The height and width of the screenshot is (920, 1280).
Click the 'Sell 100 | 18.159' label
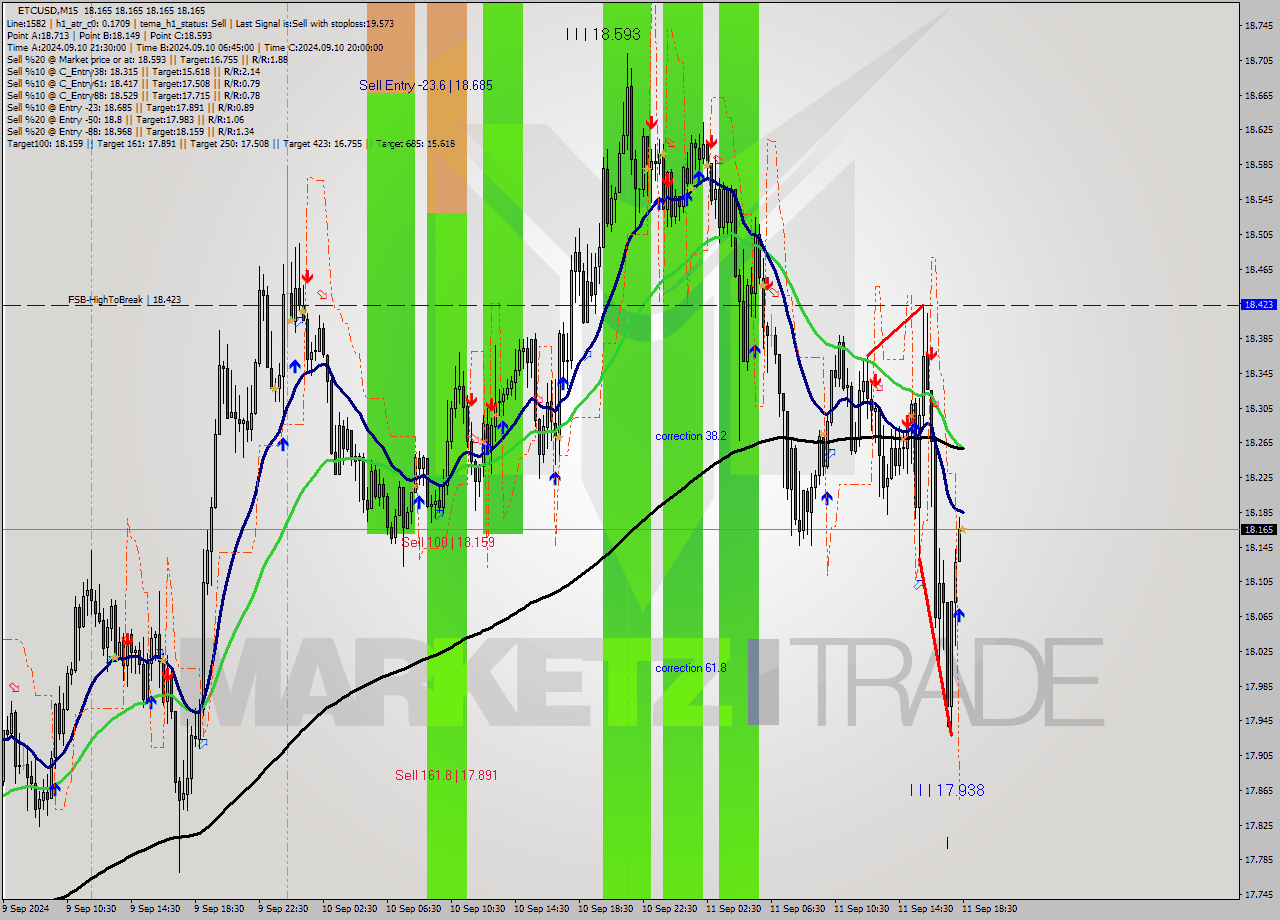click(x=448, y=542)
